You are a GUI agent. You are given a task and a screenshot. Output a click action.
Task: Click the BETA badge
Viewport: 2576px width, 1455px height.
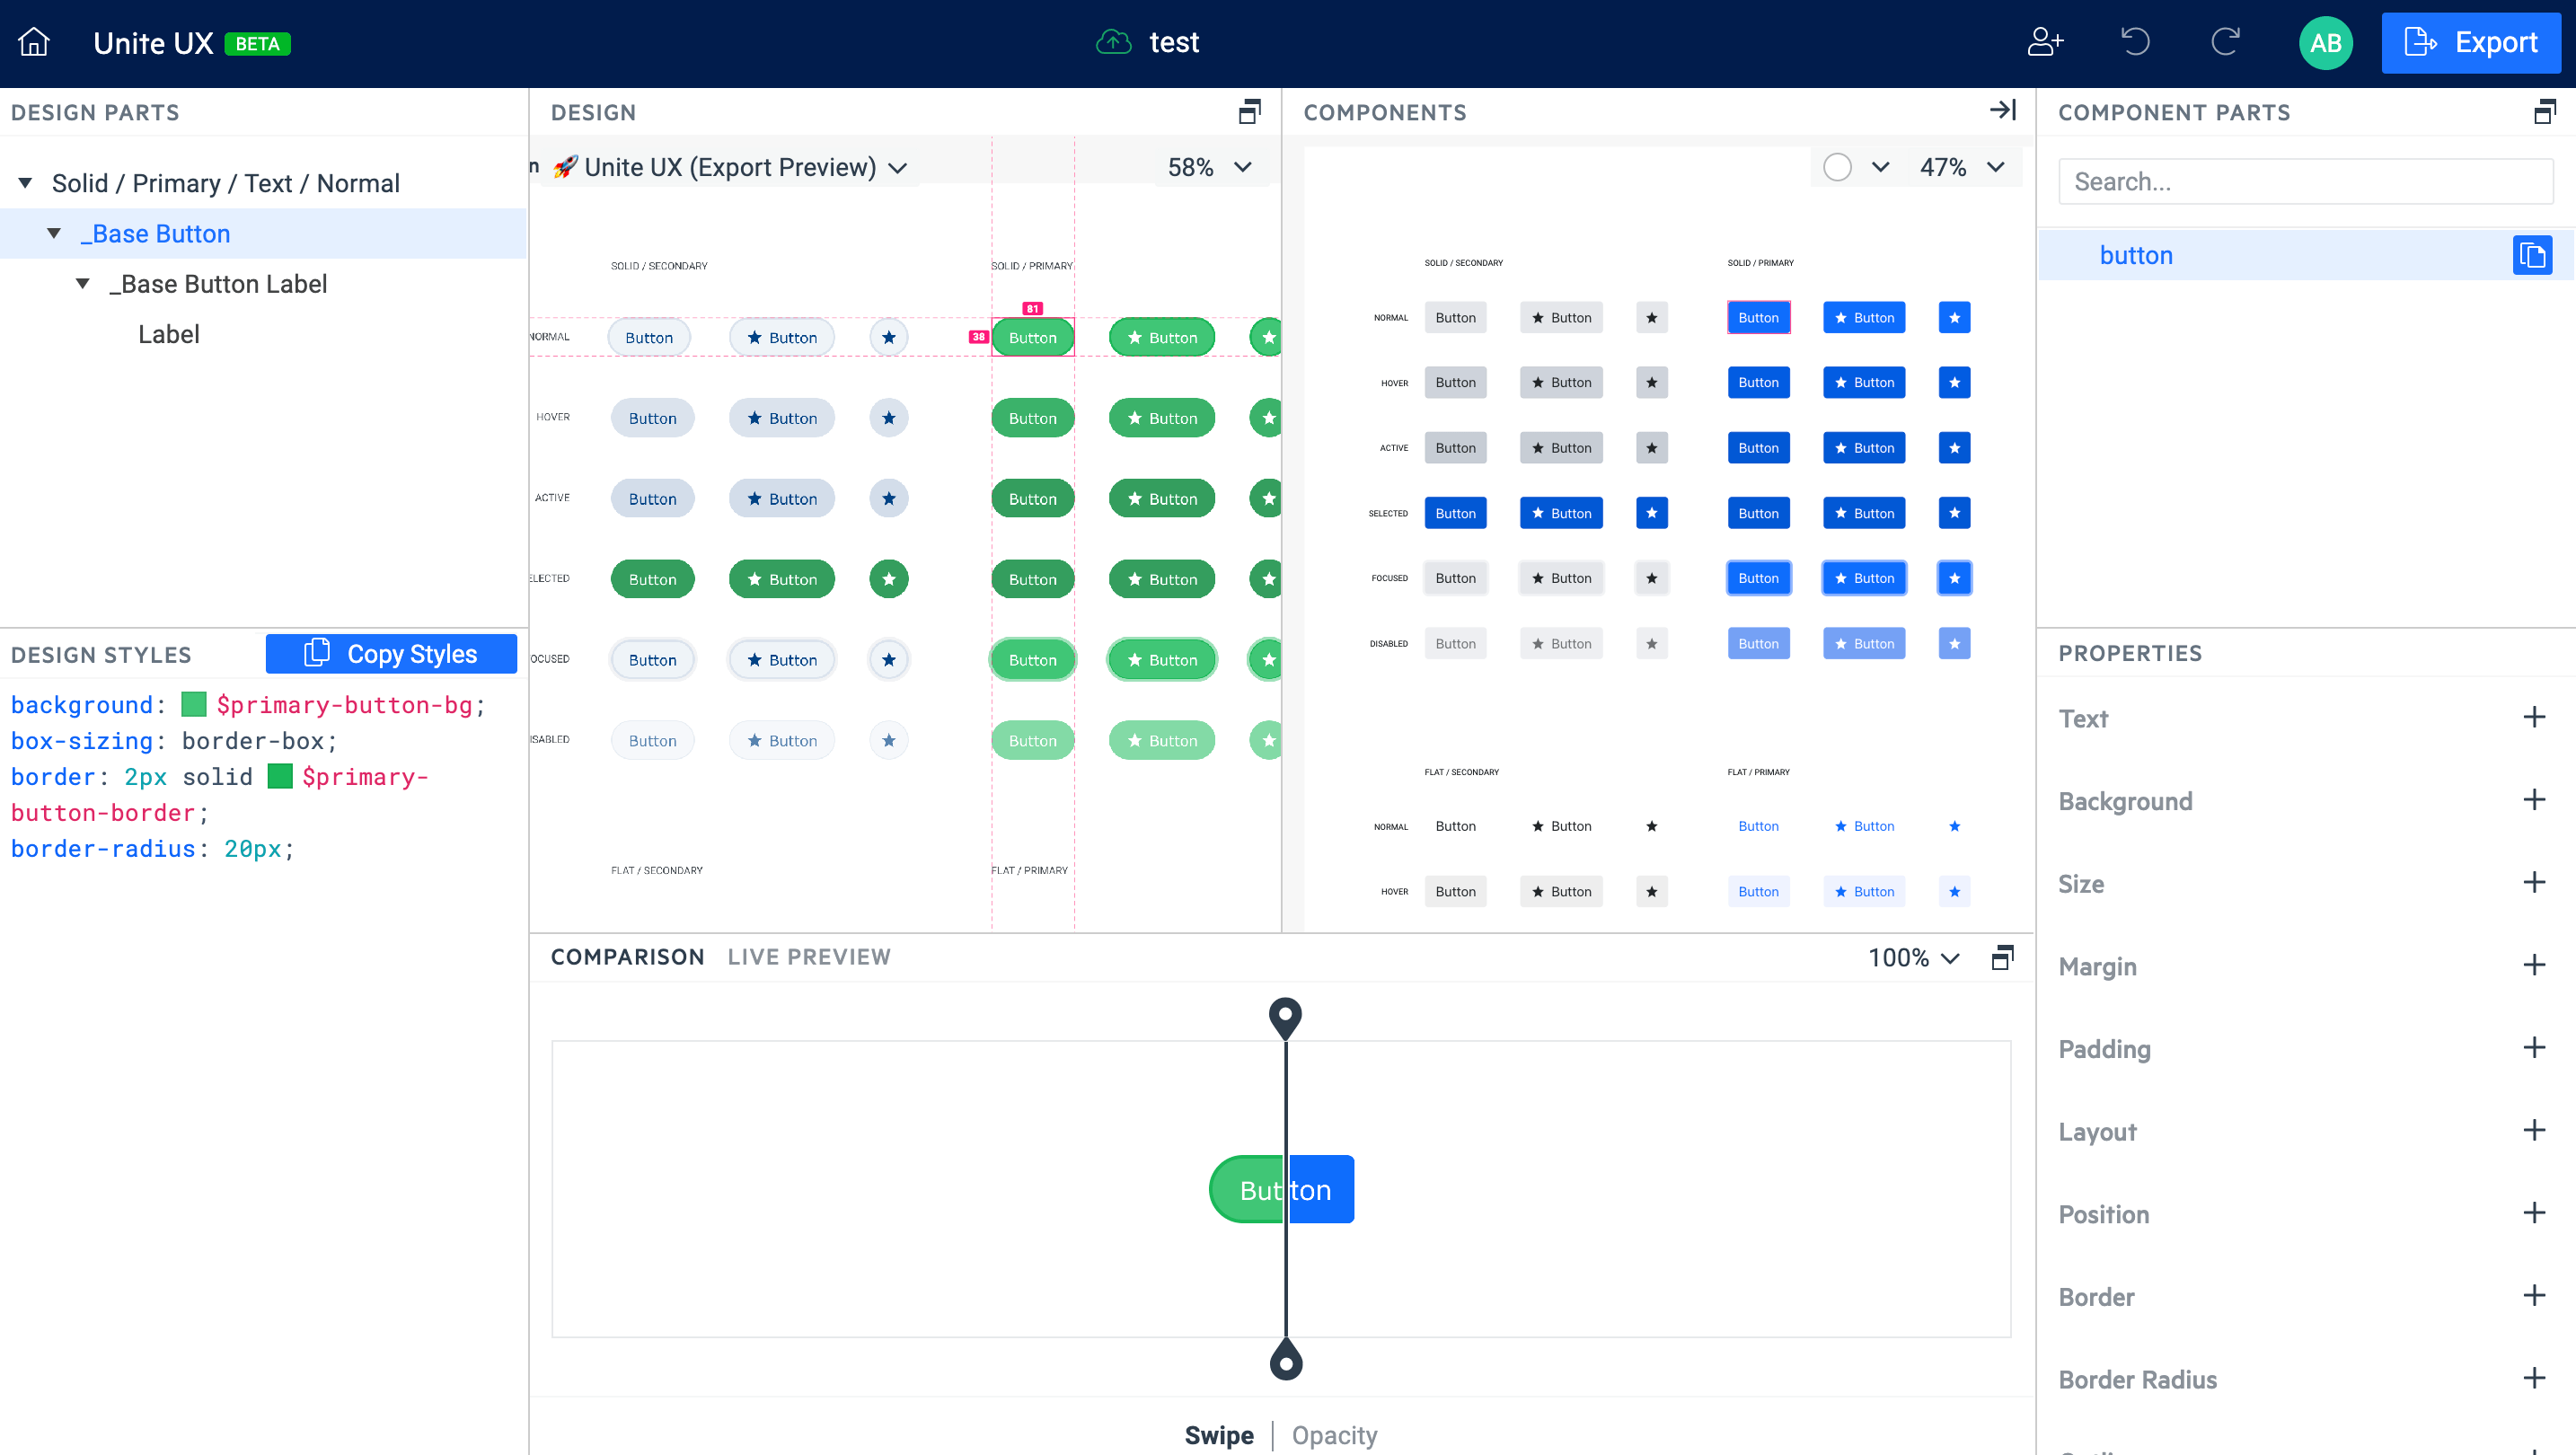(257, 44)
